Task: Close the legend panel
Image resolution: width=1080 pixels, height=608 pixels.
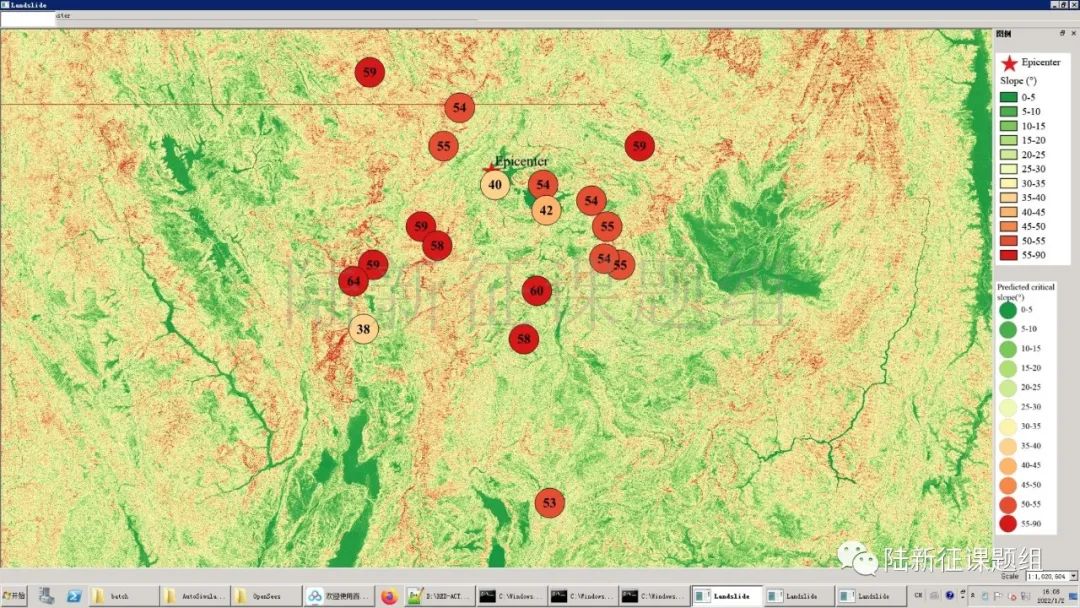Action: [x=1073, y=33]
